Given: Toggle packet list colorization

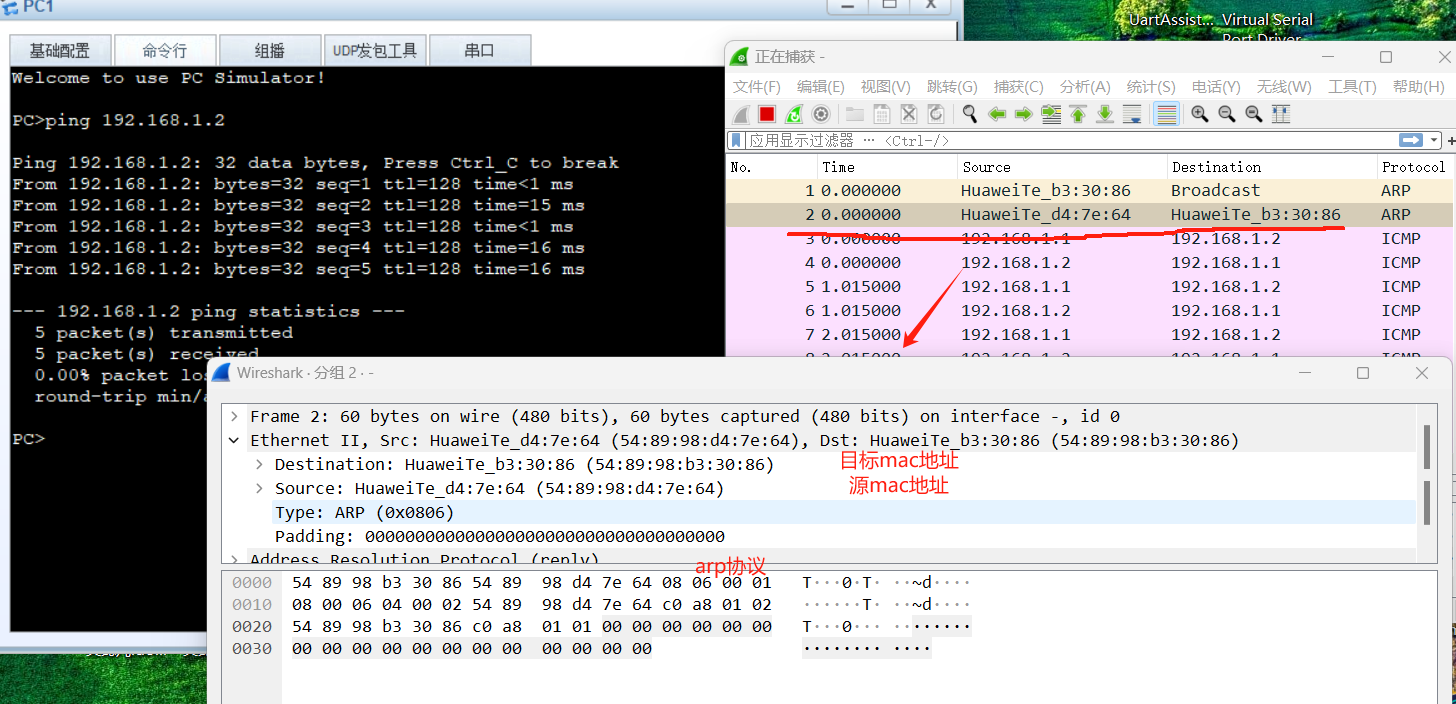Looking at the screenshot, I should [1166, 114].
